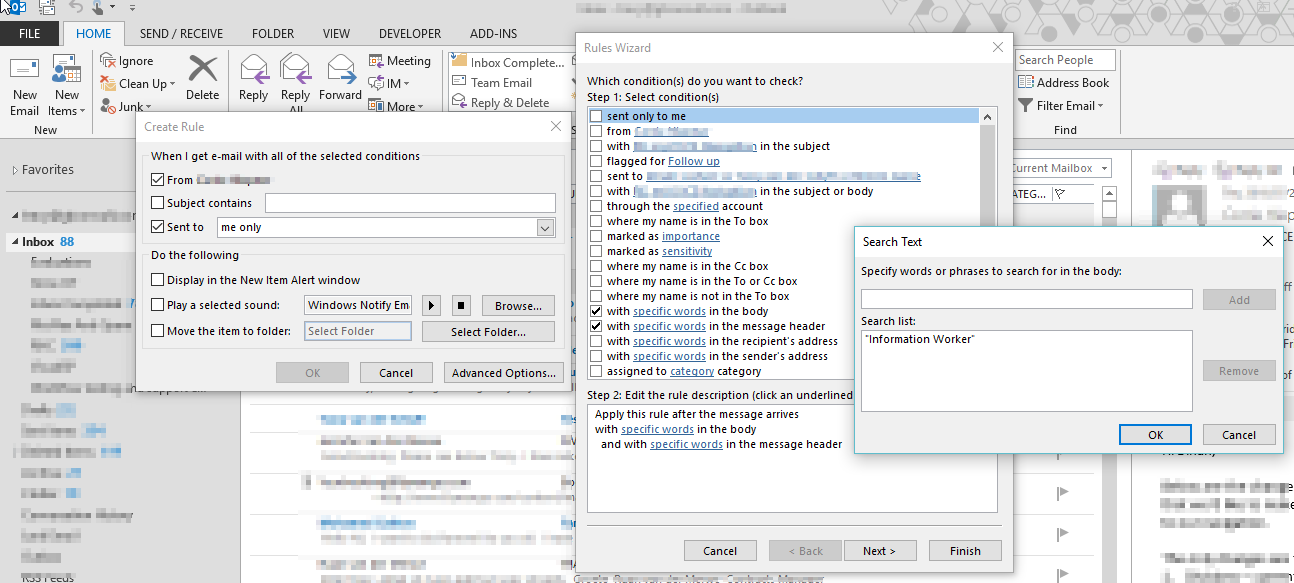The image size is (1294, 583).
Task: Click OK in Search Text dialog
Action: coord(1155,435)
